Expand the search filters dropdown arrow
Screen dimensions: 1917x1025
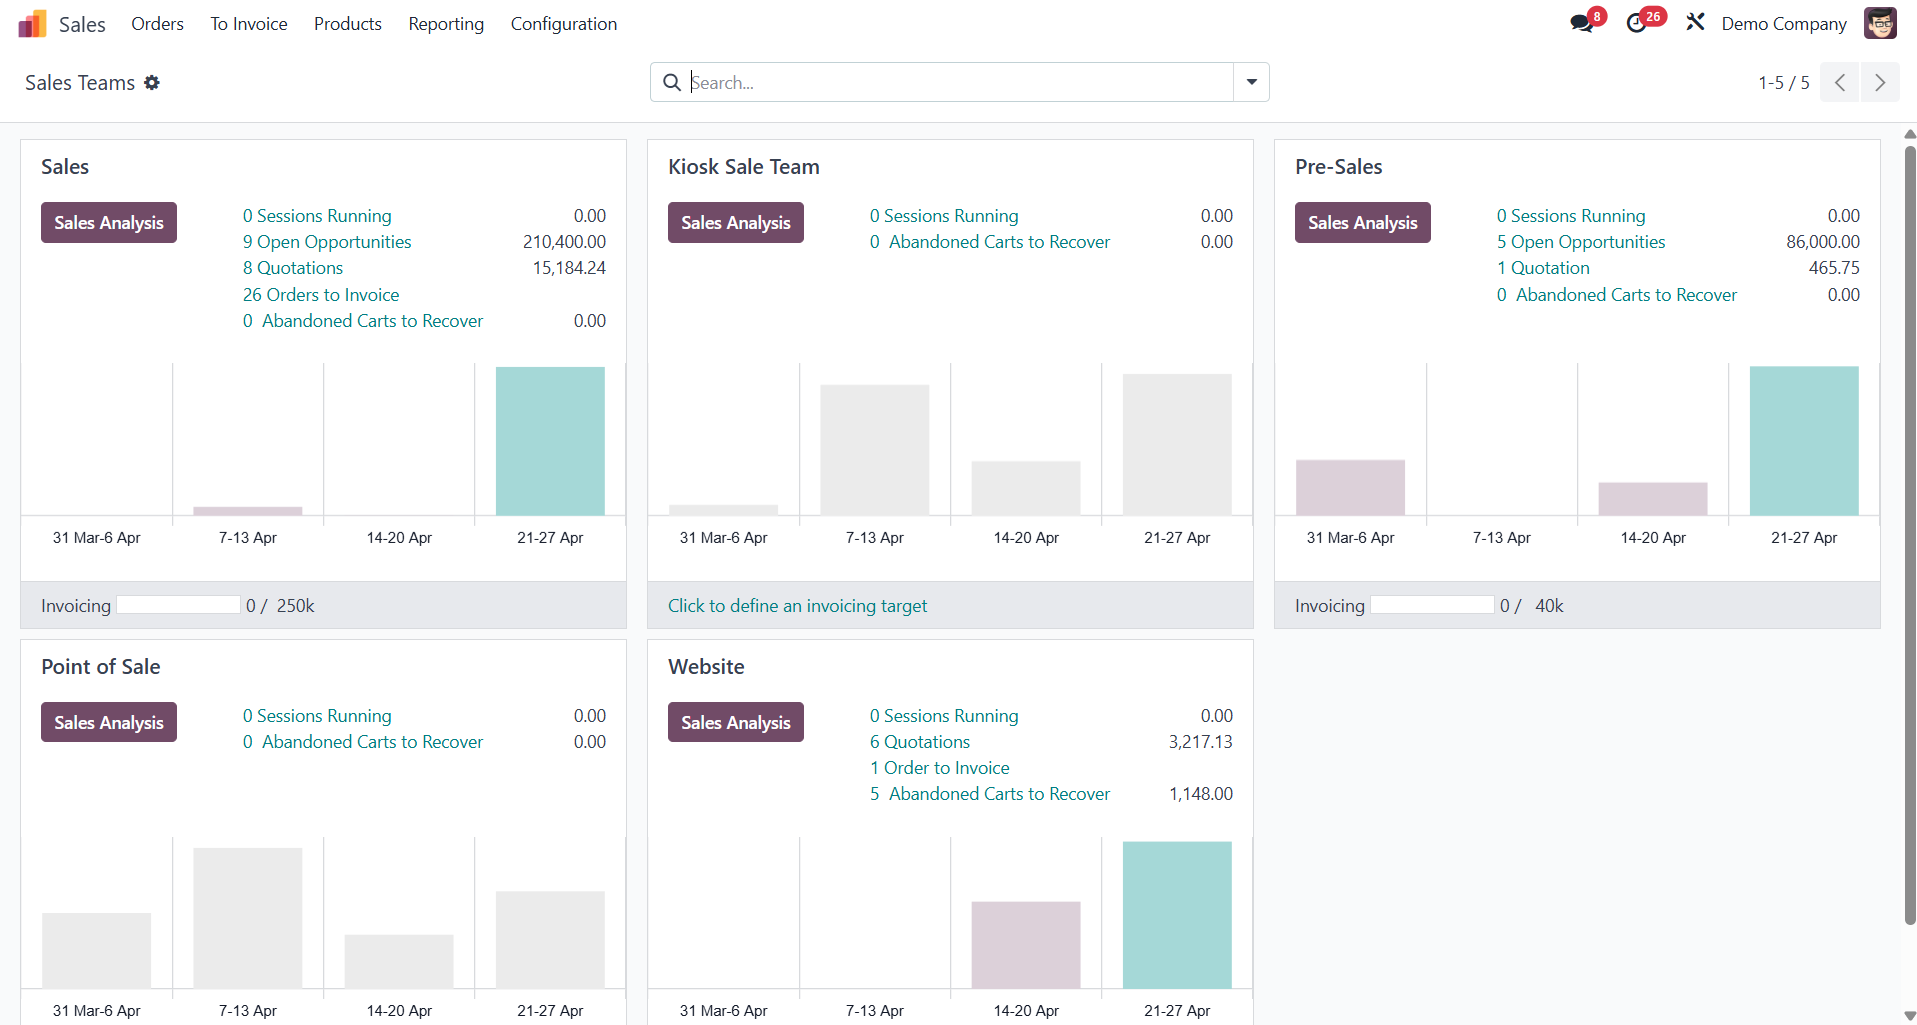[x=1251, y=82]
